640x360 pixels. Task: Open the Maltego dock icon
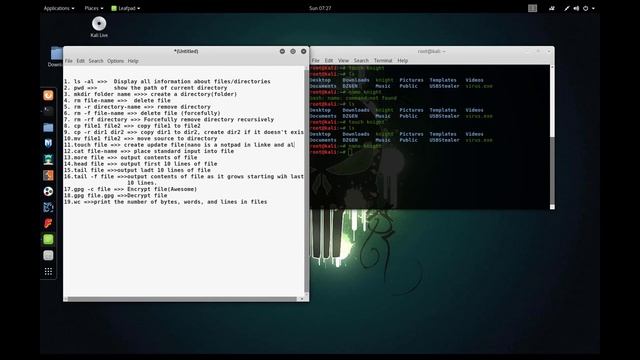[48, 191]
